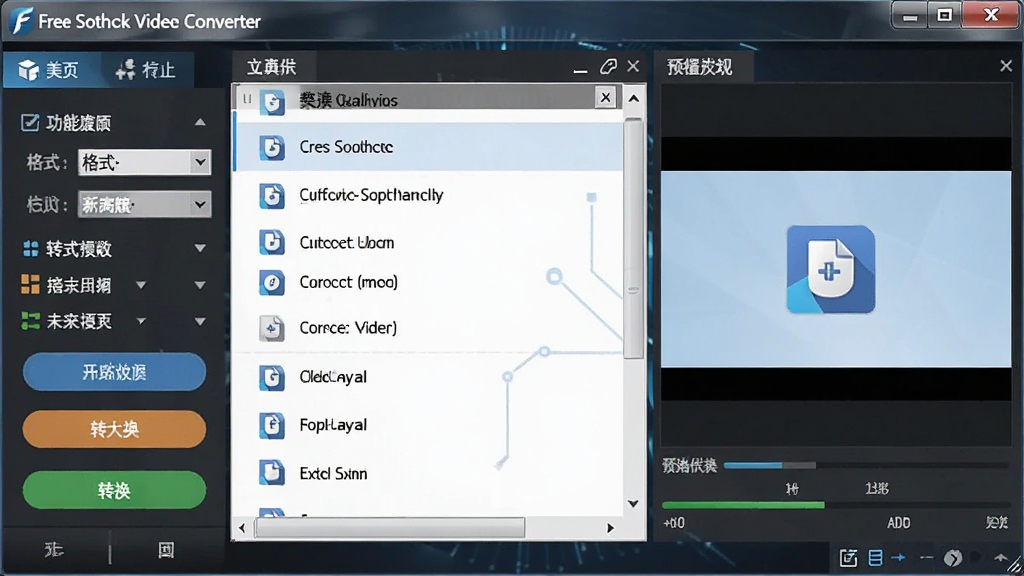Pop out the 立真供 panel
Screen dimensions: 1024x576
[x=608, y=67]
